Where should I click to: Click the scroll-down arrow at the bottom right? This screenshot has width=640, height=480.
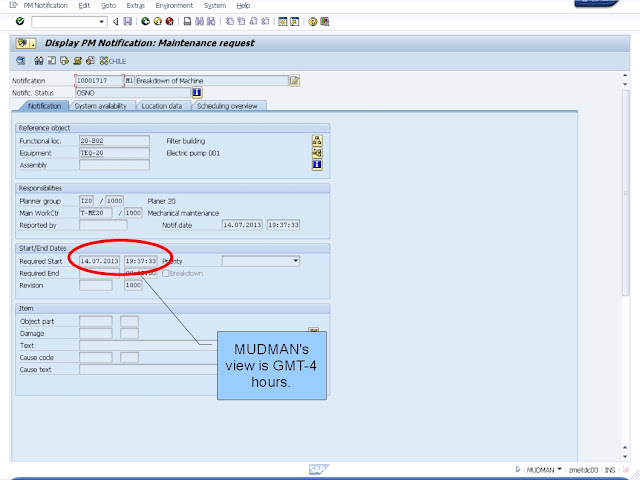(x=625, y=456)
